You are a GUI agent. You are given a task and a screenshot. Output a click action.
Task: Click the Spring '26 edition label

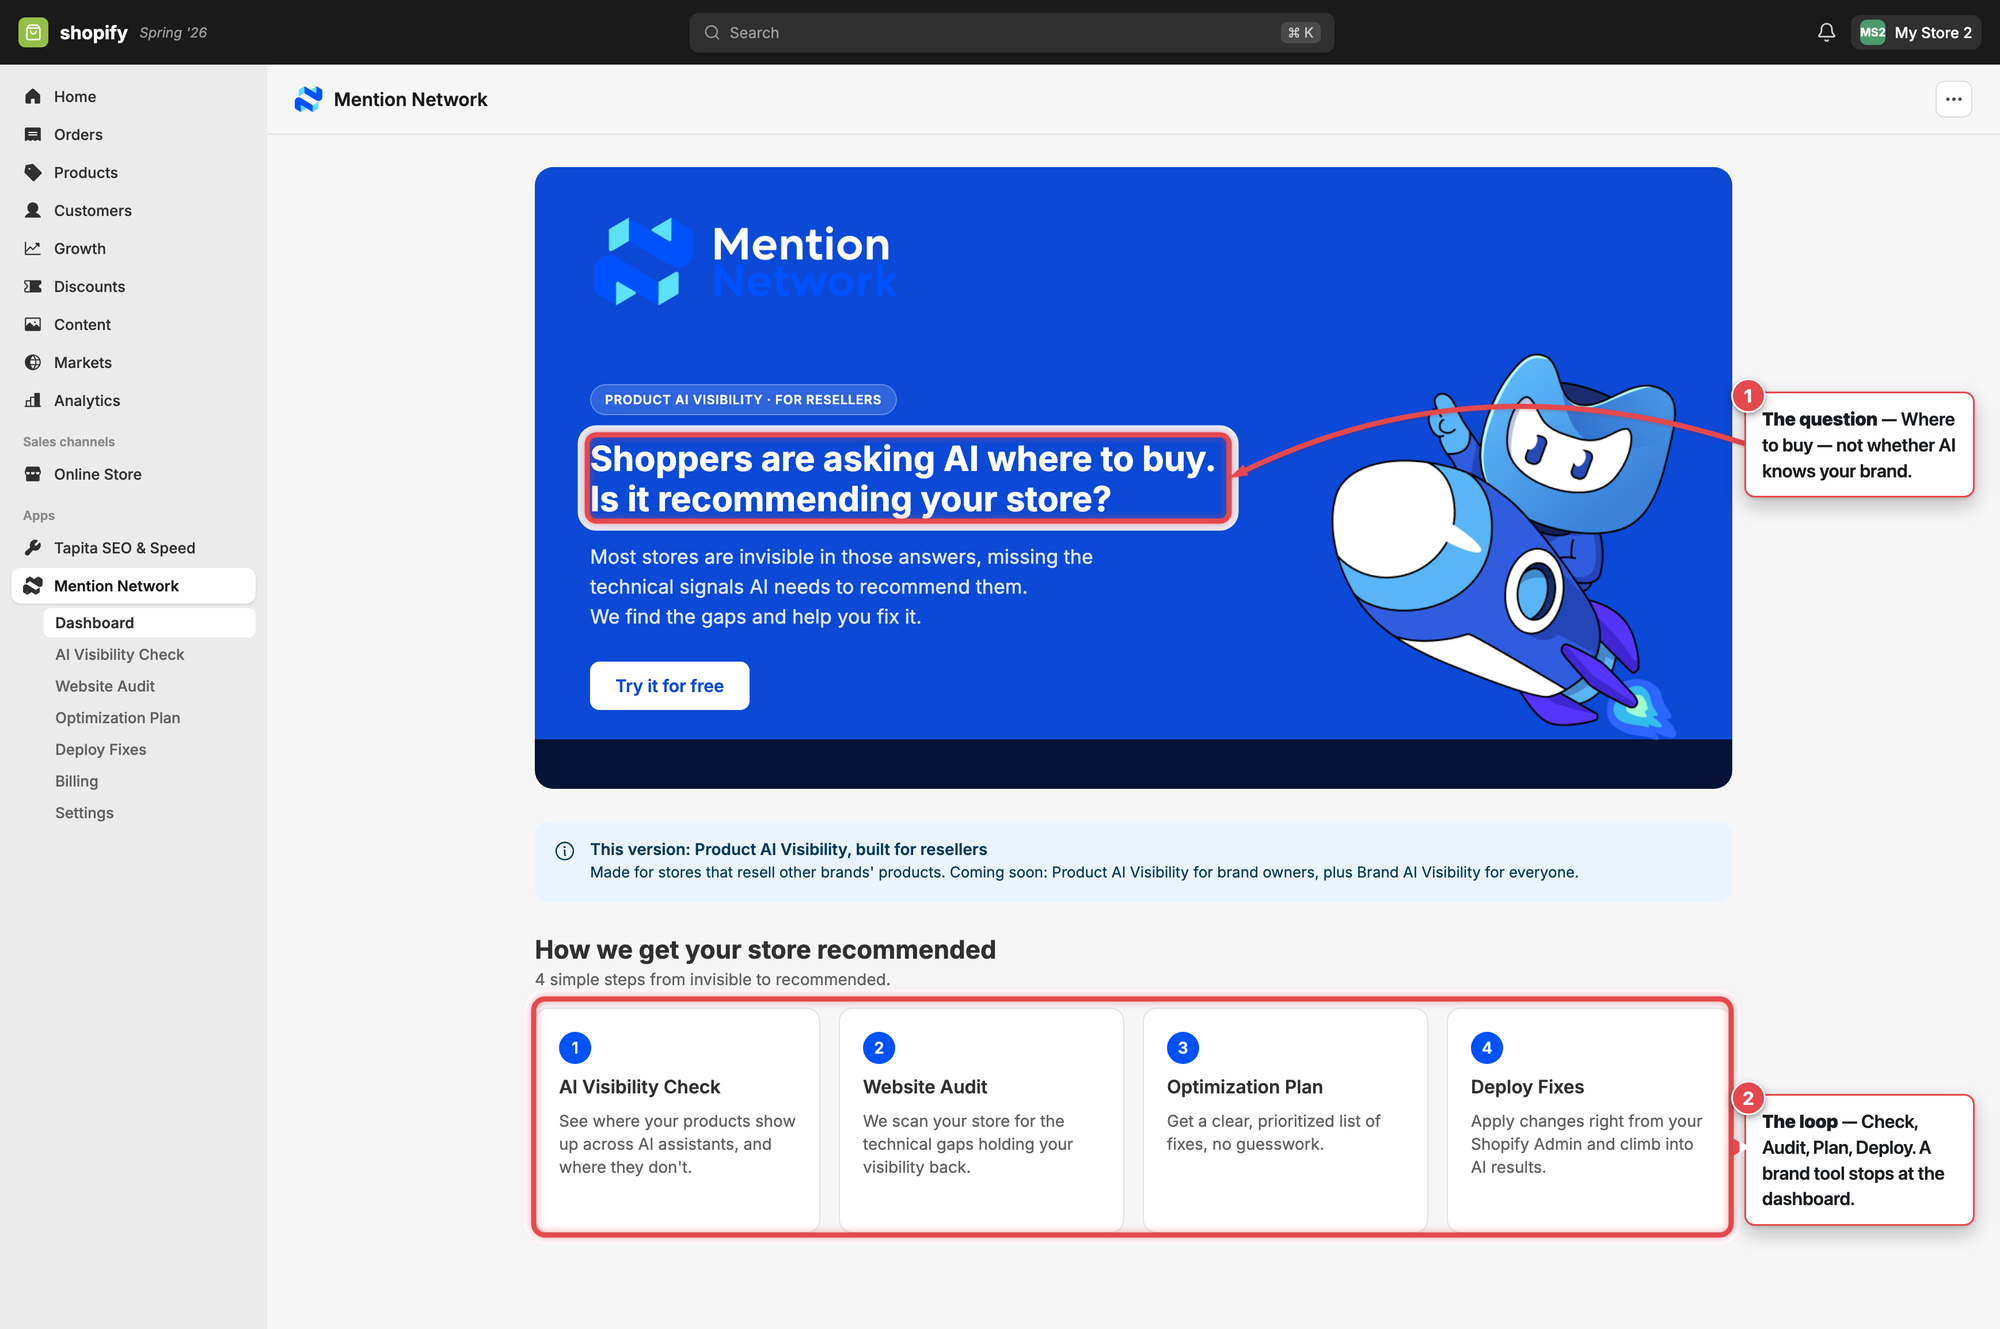click(x=173, y=32)
